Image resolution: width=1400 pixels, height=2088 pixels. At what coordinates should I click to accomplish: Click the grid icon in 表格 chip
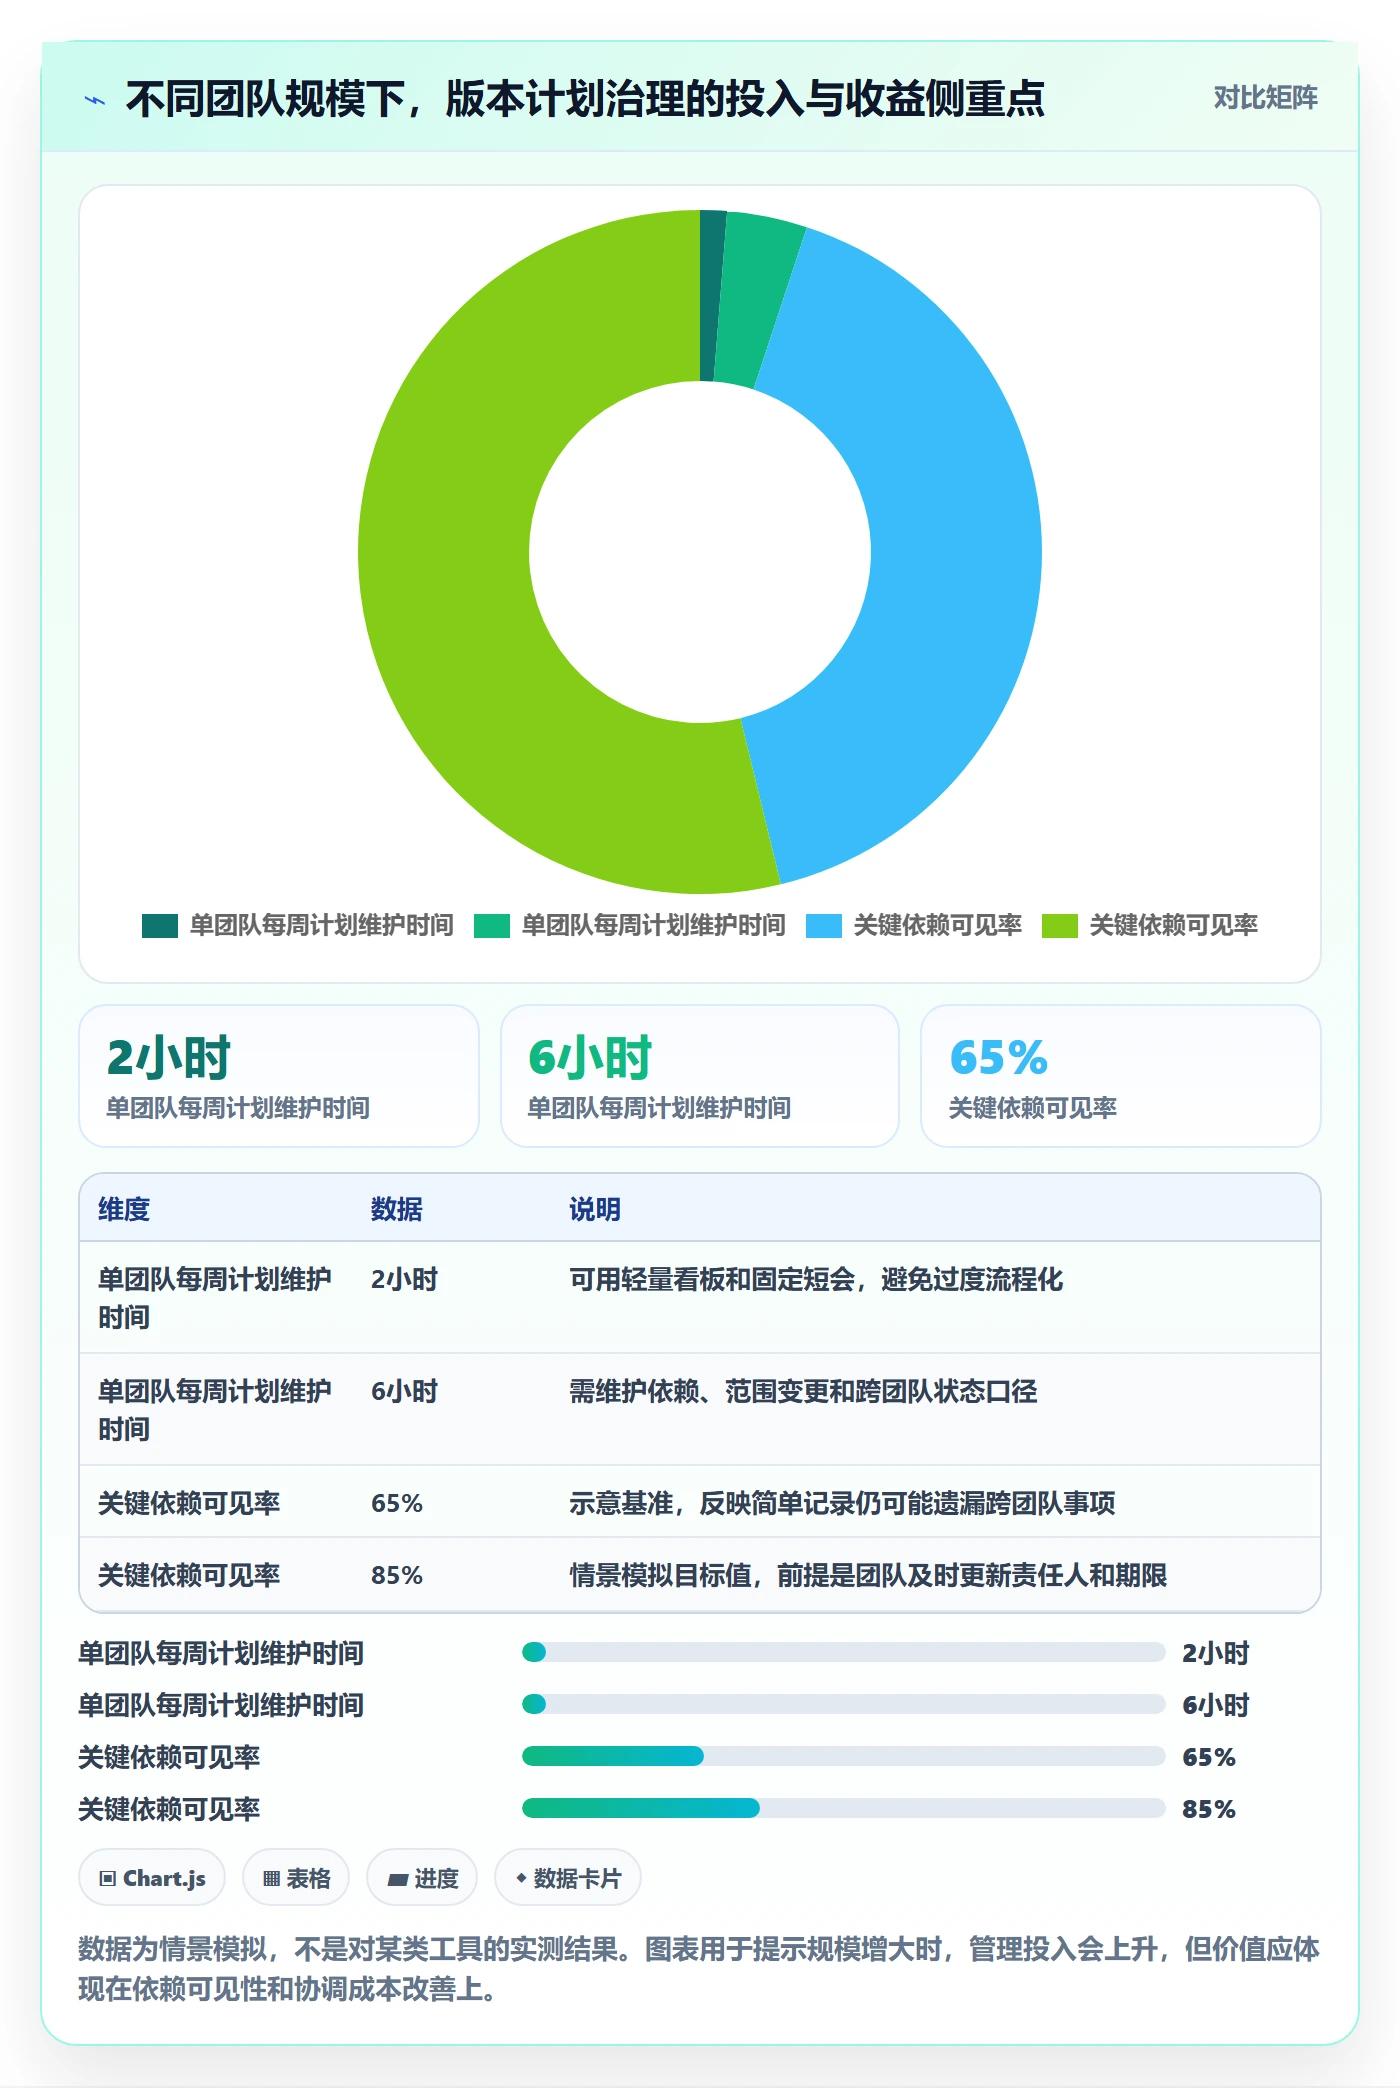(x=271, y=1879)
